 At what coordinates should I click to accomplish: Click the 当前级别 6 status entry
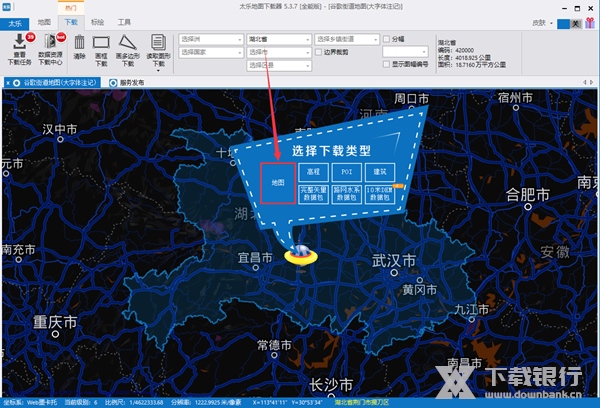point(81,402)
